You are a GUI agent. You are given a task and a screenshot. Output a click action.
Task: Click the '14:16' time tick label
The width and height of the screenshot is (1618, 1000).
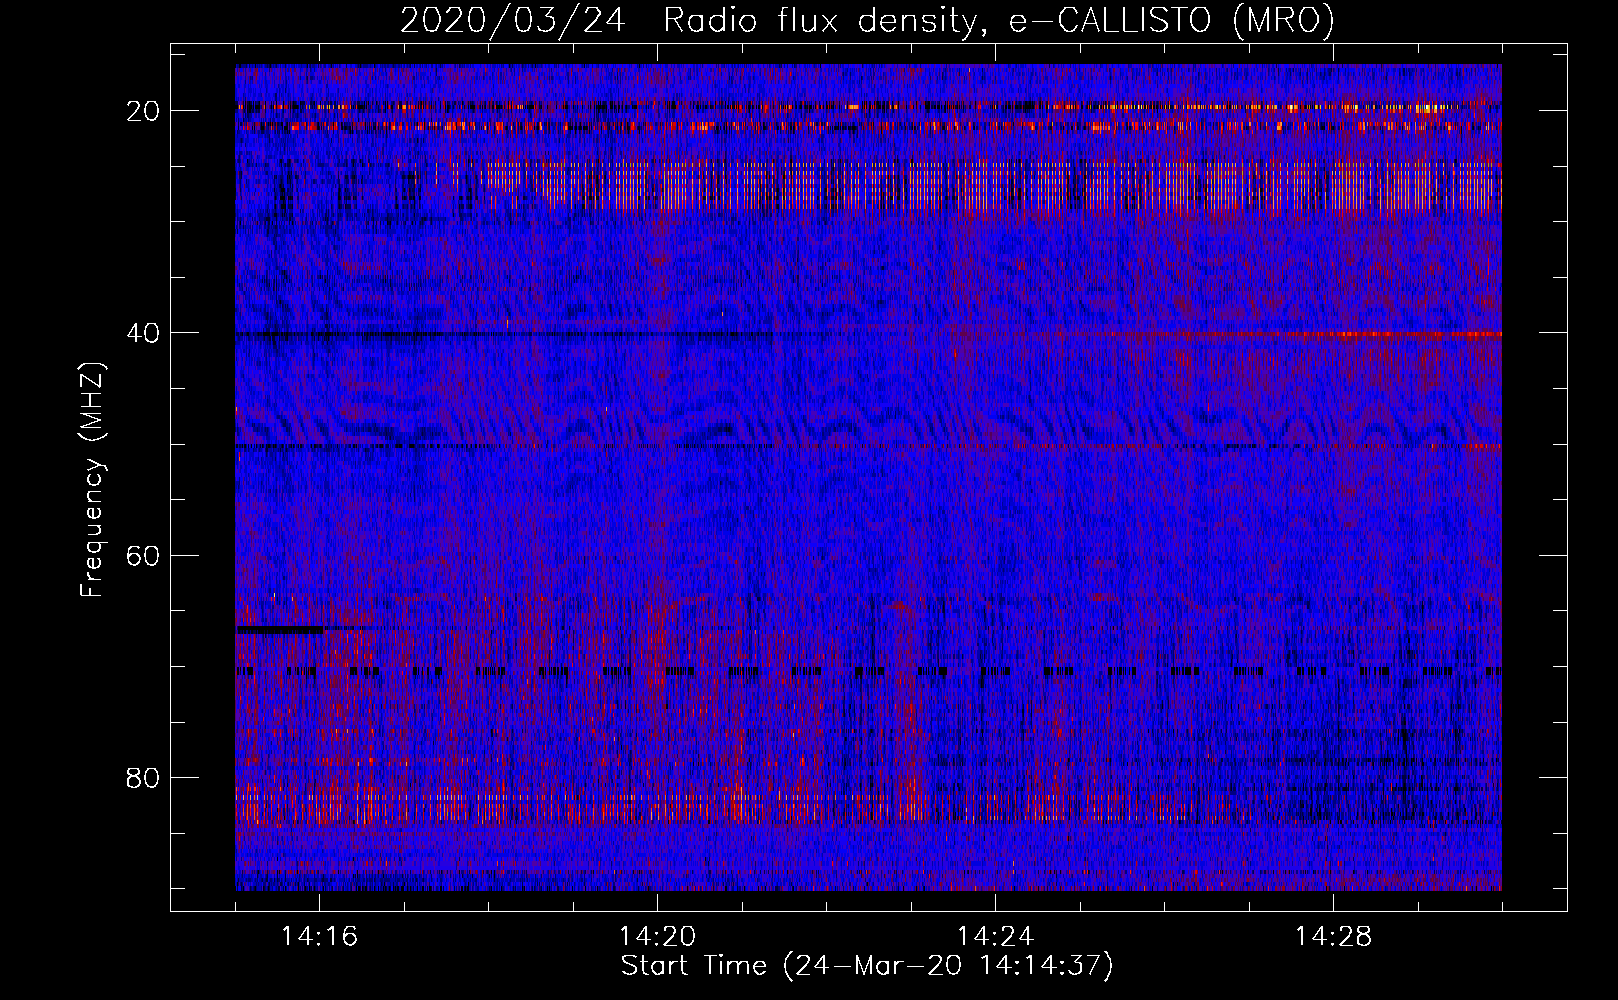pos(319,937)
